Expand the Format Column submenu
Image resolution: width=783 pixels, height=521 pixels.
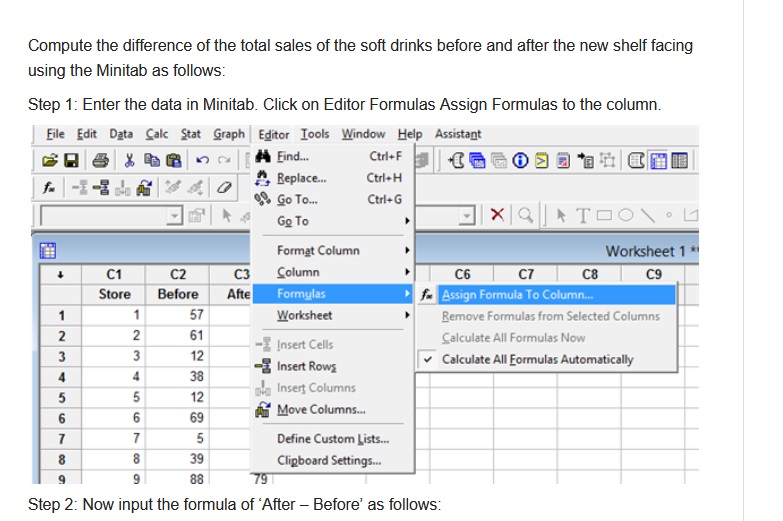(318, 250)
